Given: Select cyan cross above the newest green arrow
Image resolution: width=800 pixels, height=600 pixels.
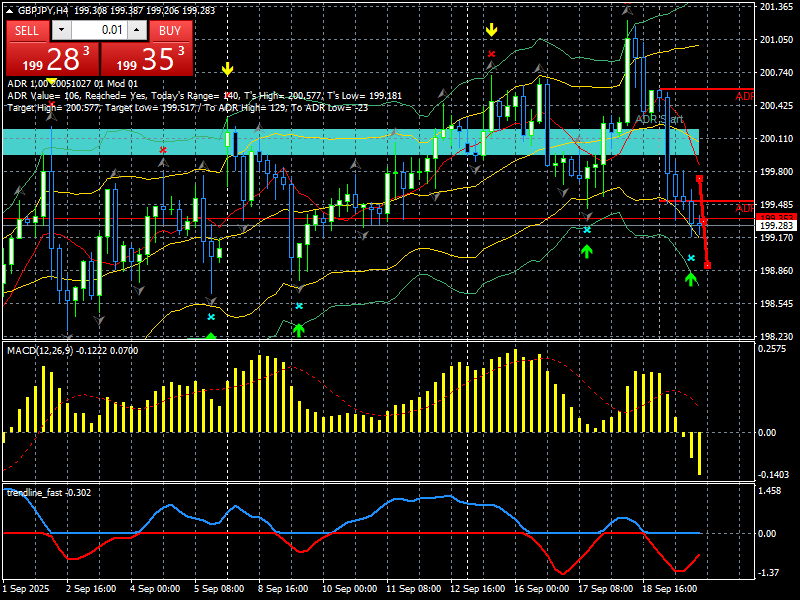Looking at the screenshot, I should click(x=691, y=258).
